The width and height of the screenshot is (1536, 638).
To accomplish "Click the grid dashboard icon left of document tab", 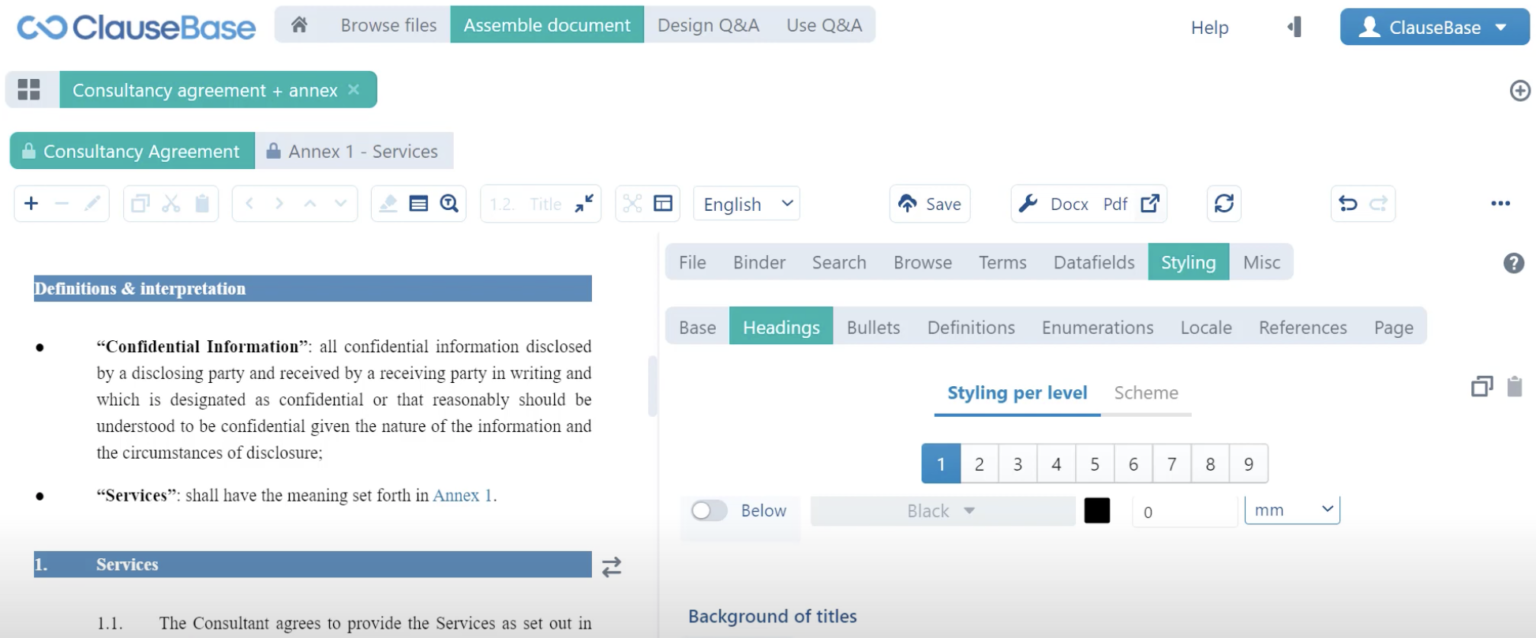I will point(29,90).
